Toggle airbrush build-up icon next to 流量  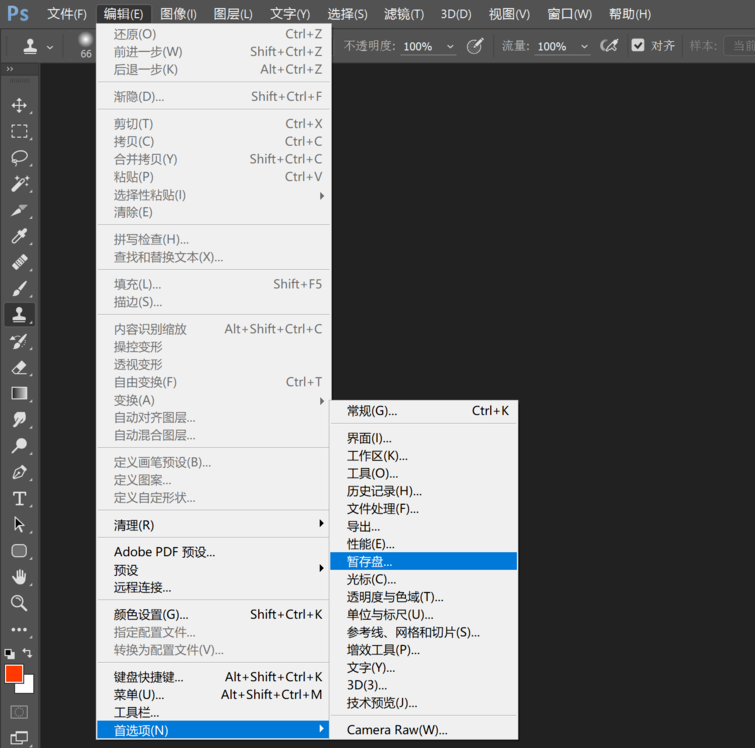pyautogui.click(x=609, y=46)
